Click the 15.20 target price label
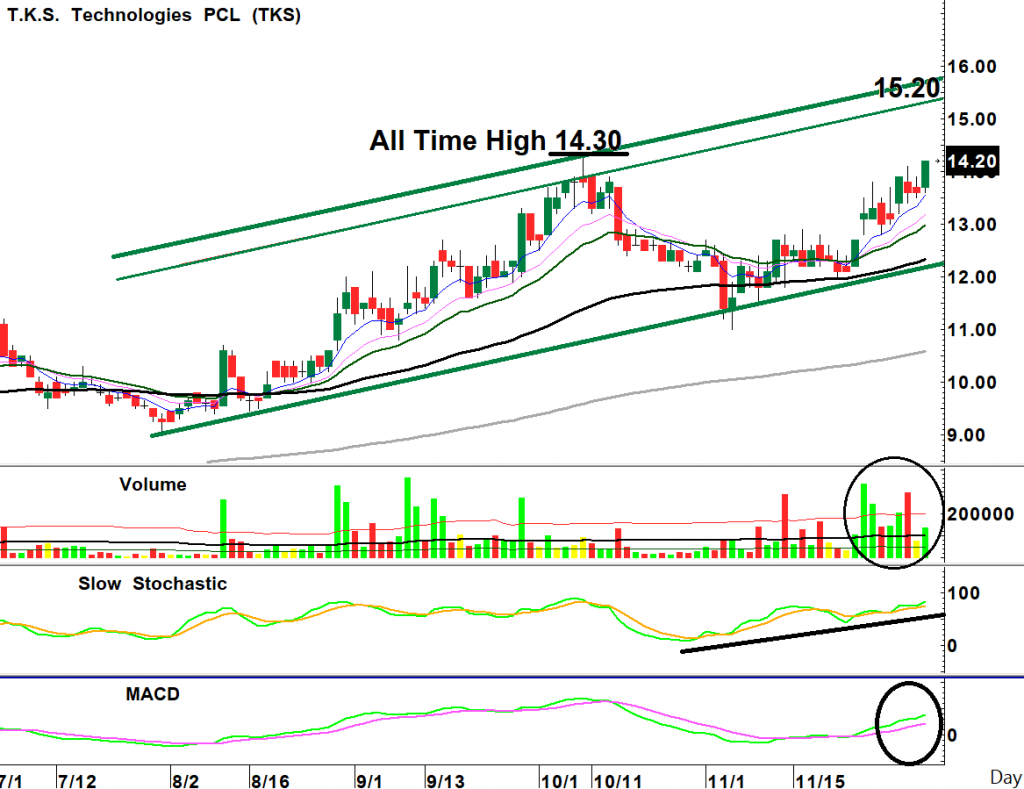 coord(908,88)
